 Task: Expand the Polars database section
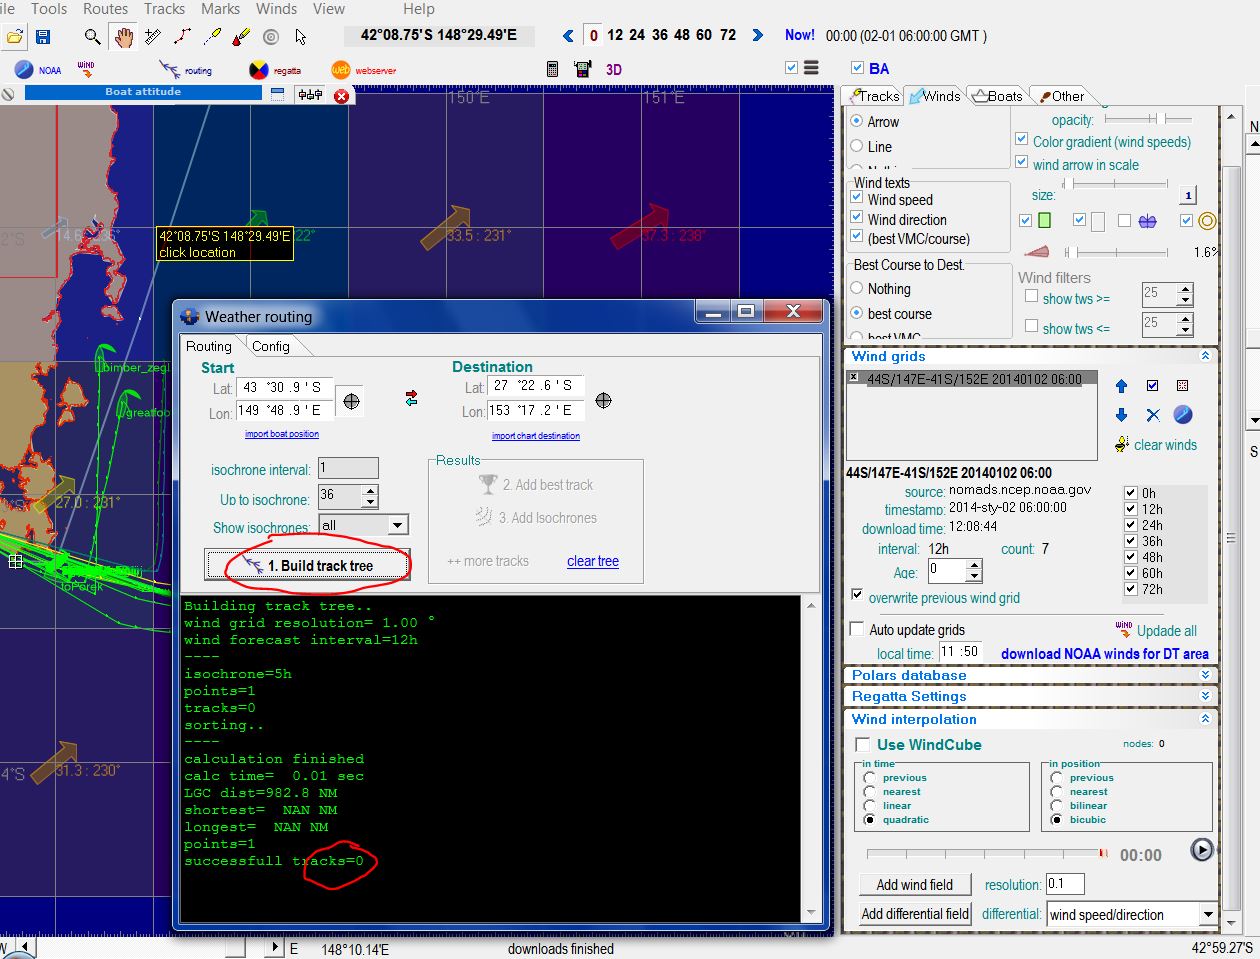coord(1205,675)
